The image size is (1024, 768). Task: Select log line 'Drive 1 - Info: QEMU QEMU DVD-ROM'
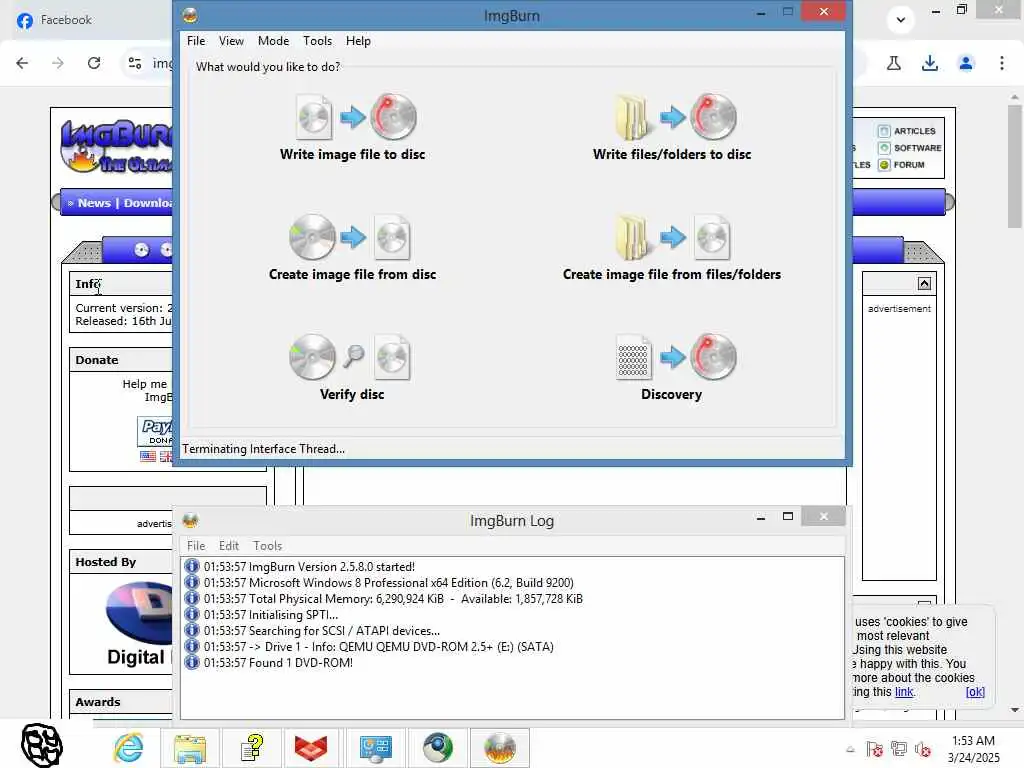pos(378,647)
